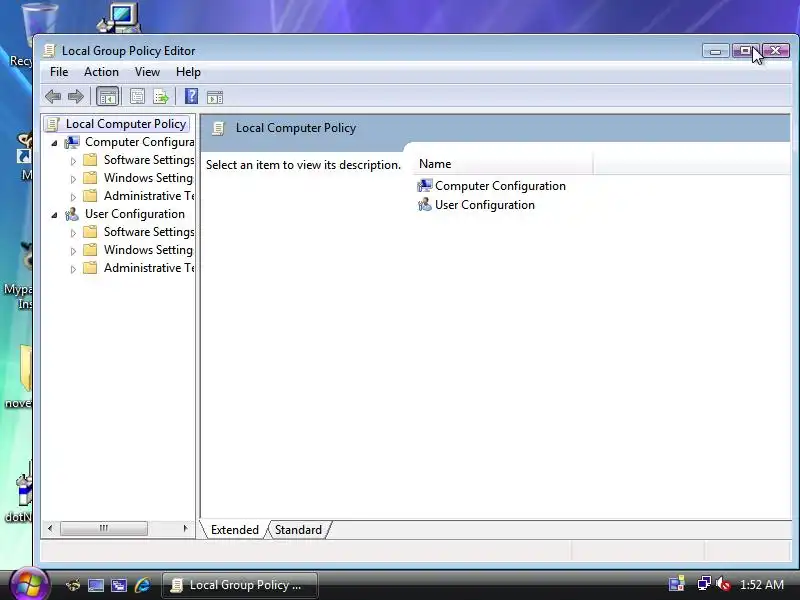Image resolution: width=800 pixels, height=600 pixels.
Task: Expand Administrative Templates under User Configuration
Action: tap(73, 268)
